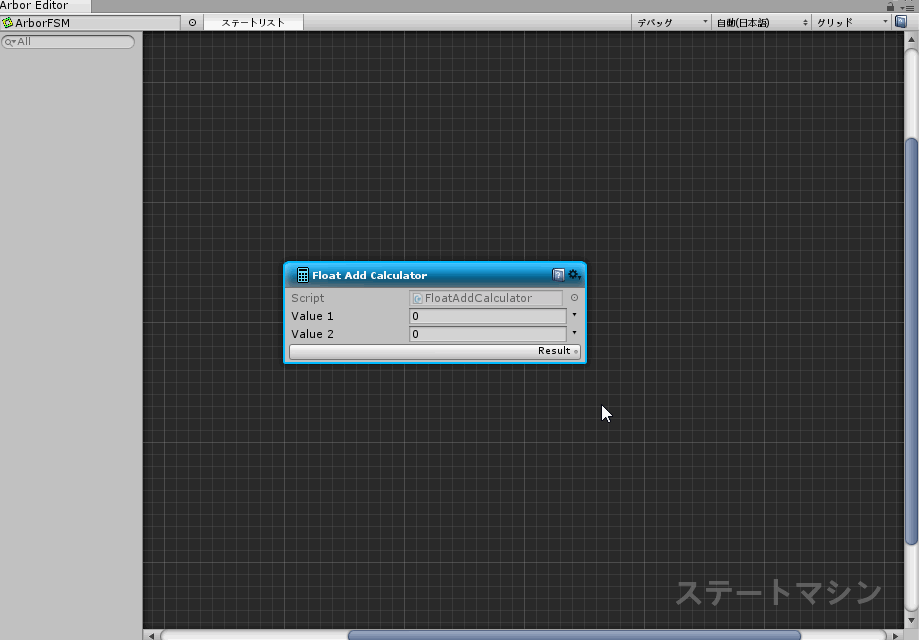The height and width of the screenshot is (640, 919).
Task: Click the horizontal scrollbar thumb at bottom
Action: [573, 635]
